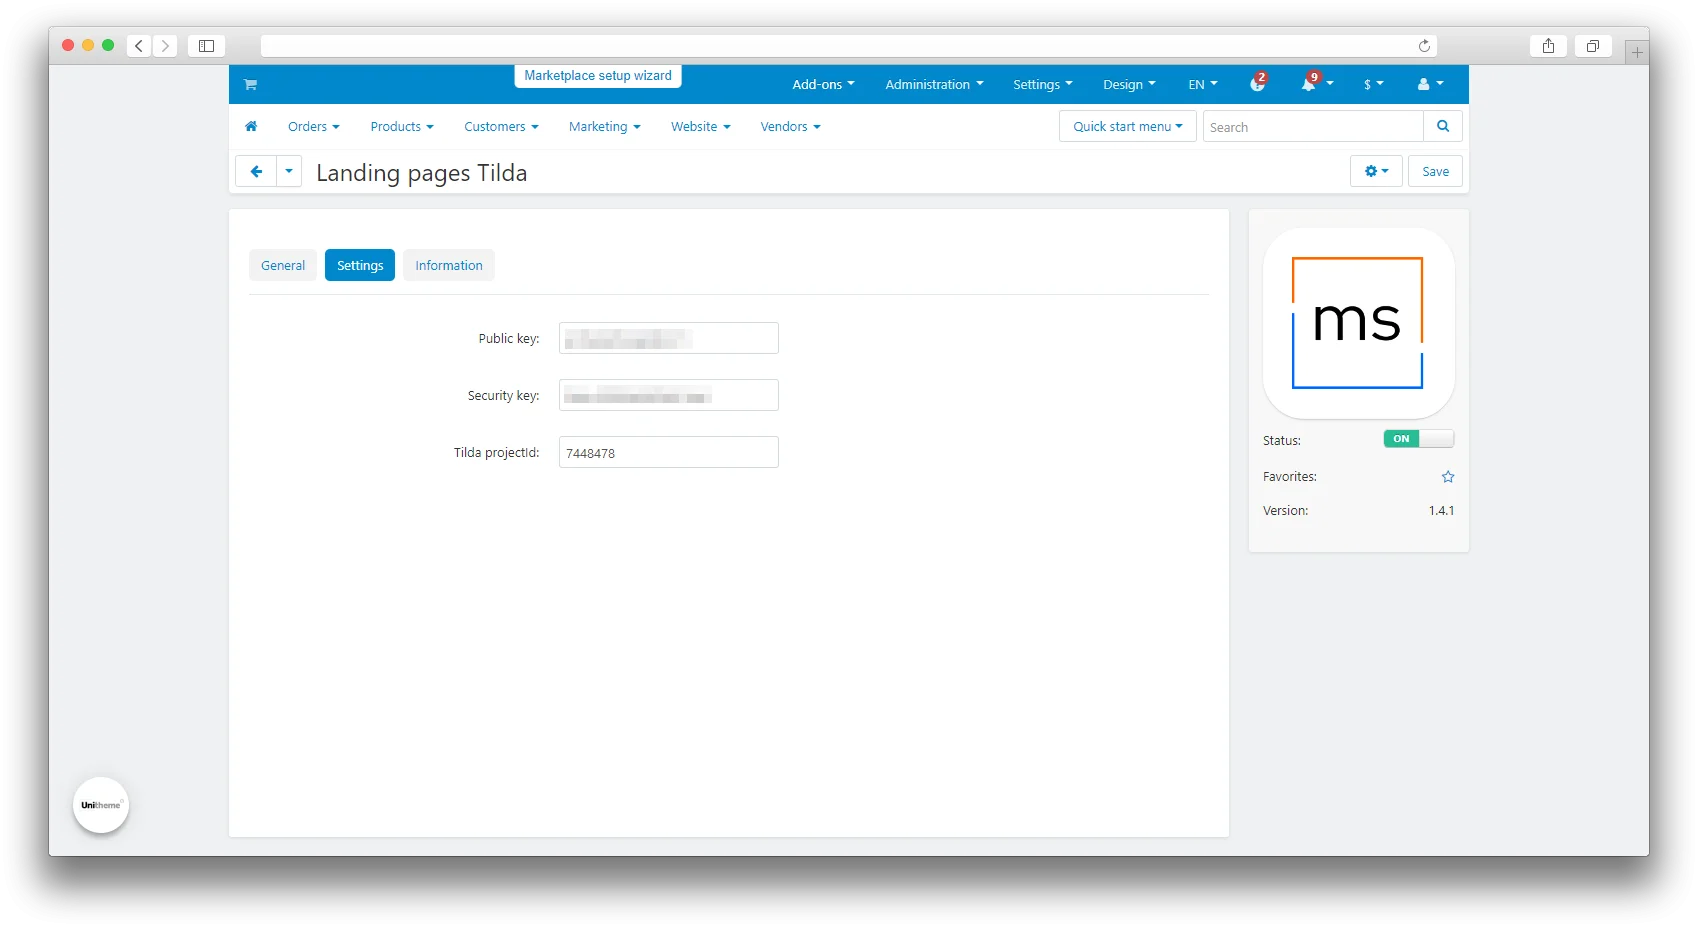
Task: Toggle the add-on Status ON switch
Action: pos(1418,439)
